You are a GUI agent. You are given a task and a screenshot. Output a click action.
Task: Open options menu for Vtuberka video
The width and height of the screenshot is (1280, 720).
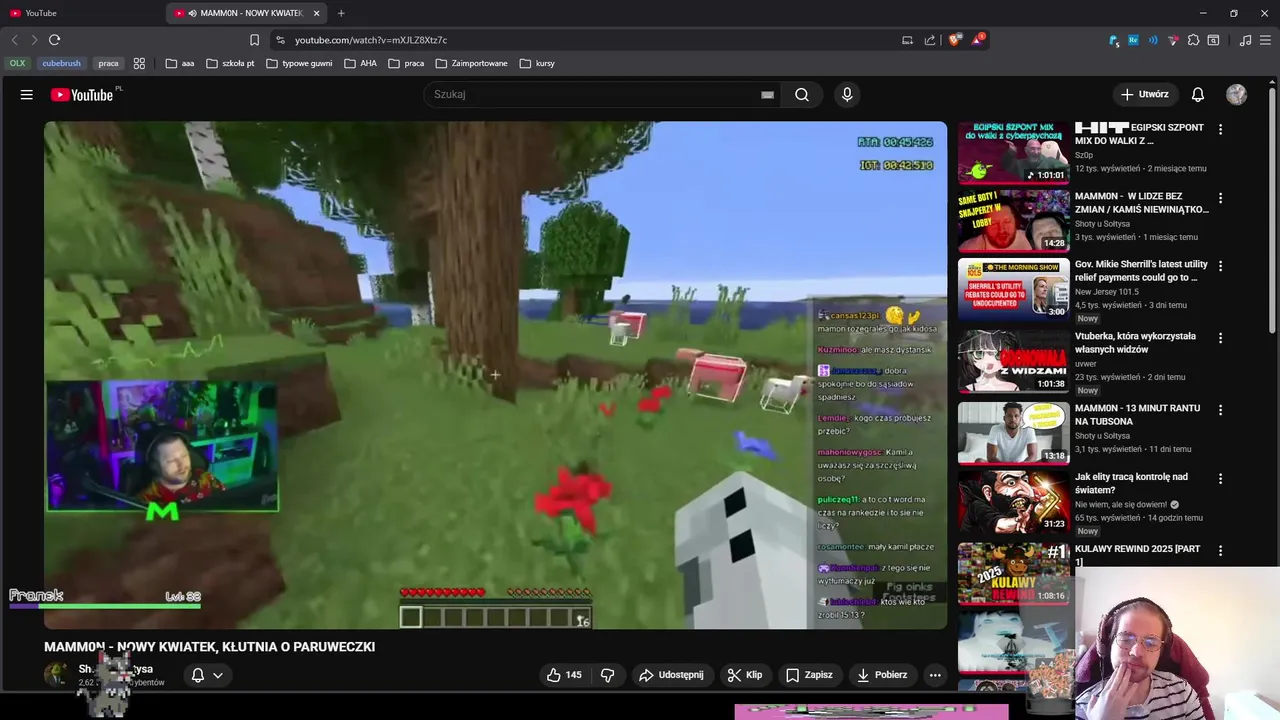click(1220, 338)
